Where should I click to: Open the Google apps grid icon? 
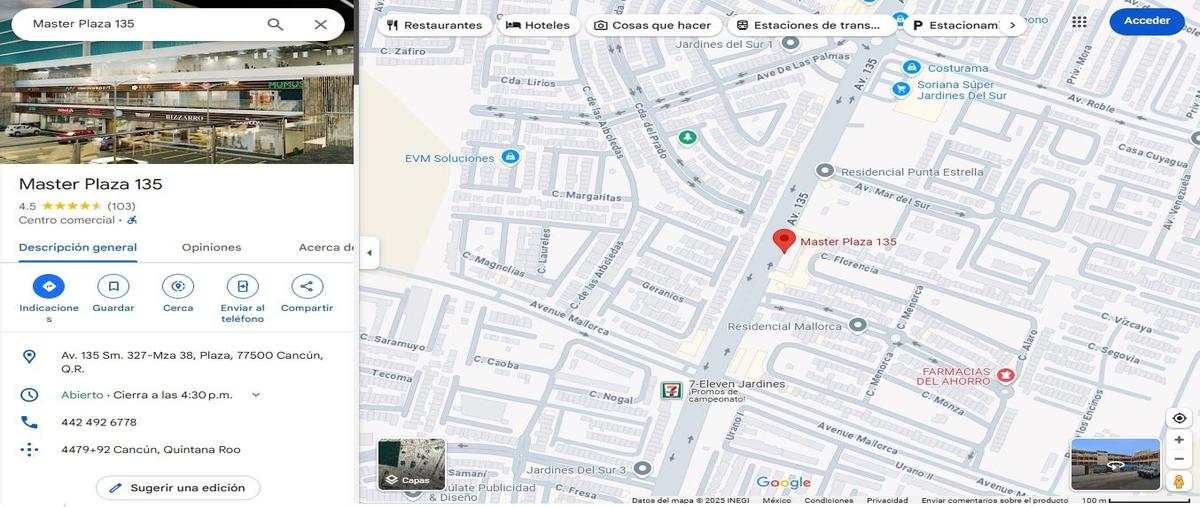(x=1079, y=22)
